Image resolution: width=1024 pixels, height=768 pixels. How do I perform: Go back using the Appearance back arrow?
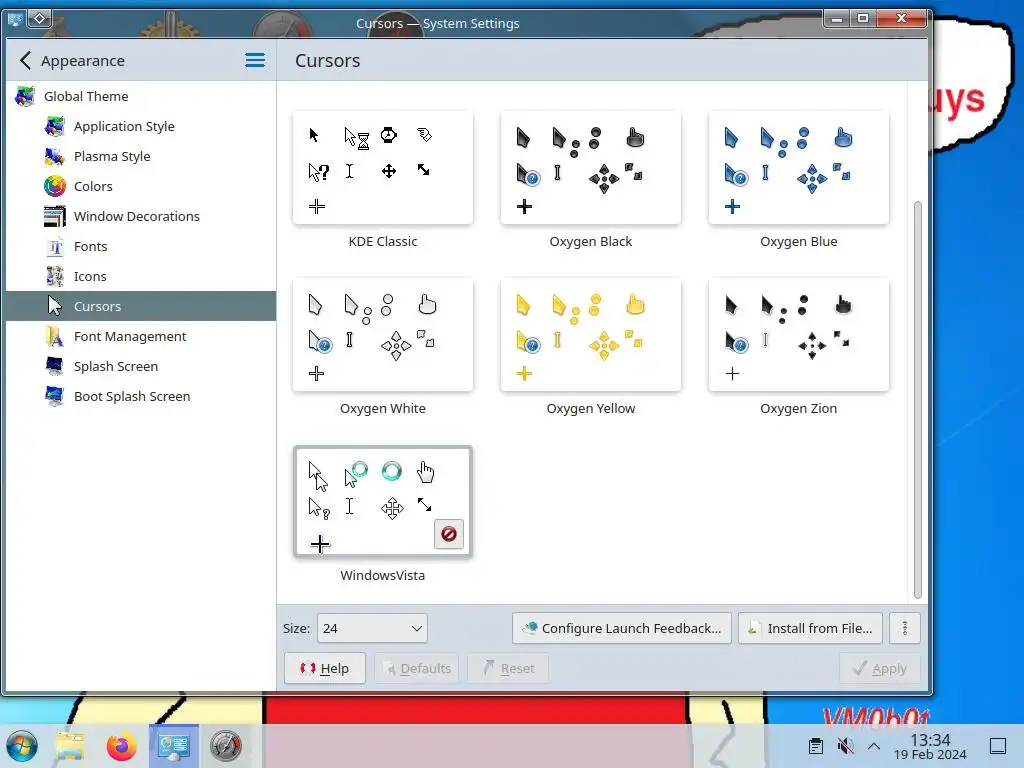click(x=25, y=61)
